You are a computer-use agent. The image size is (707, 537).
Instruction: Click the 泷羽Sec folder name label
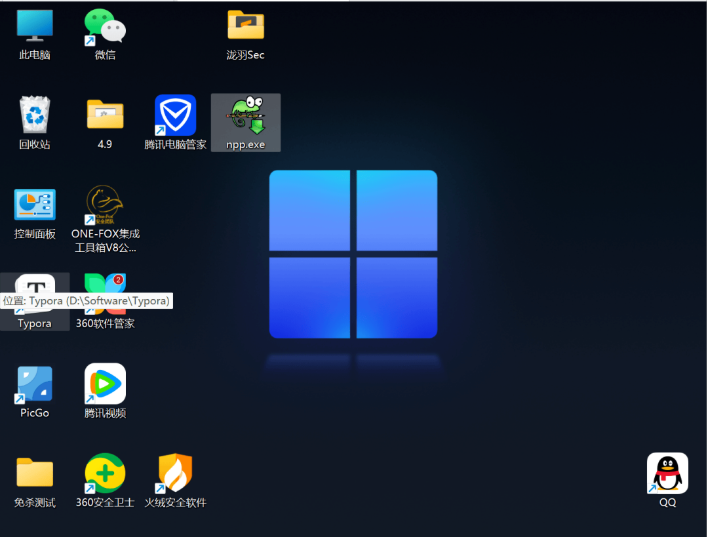point(246,55)
